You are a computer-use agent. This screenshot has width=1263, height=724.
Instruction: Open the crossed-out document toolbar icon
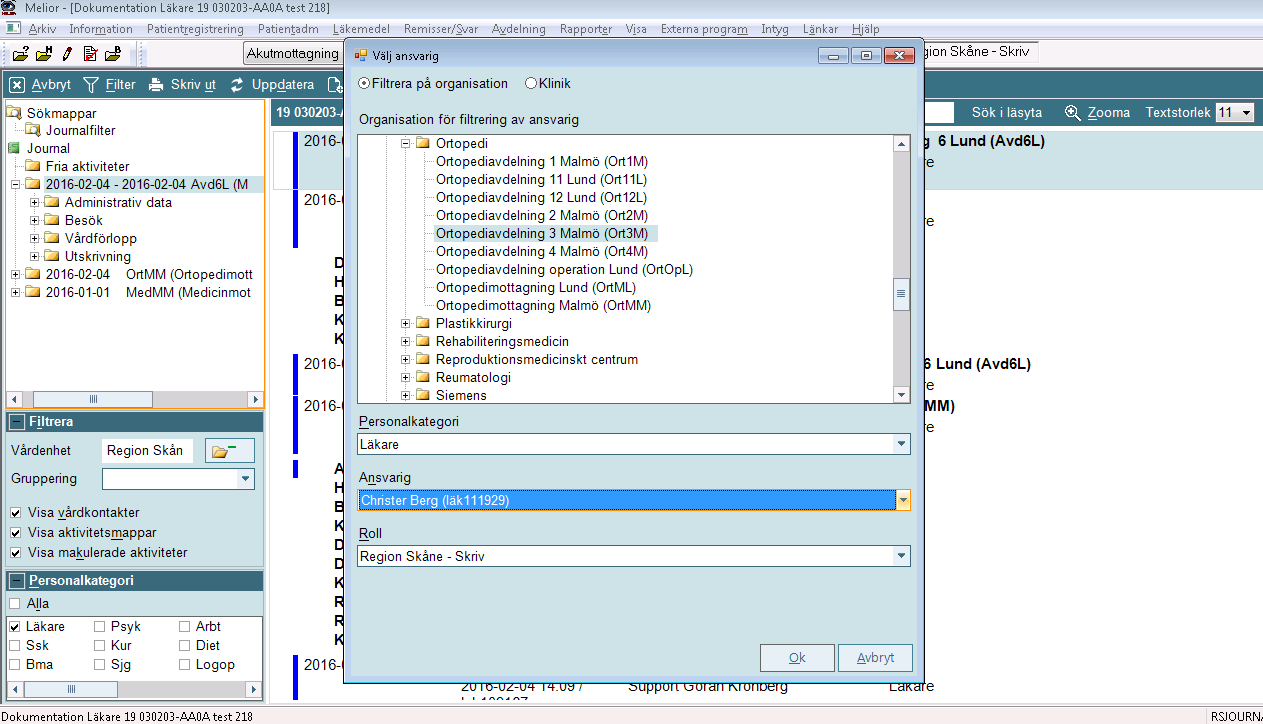point(90,53)
